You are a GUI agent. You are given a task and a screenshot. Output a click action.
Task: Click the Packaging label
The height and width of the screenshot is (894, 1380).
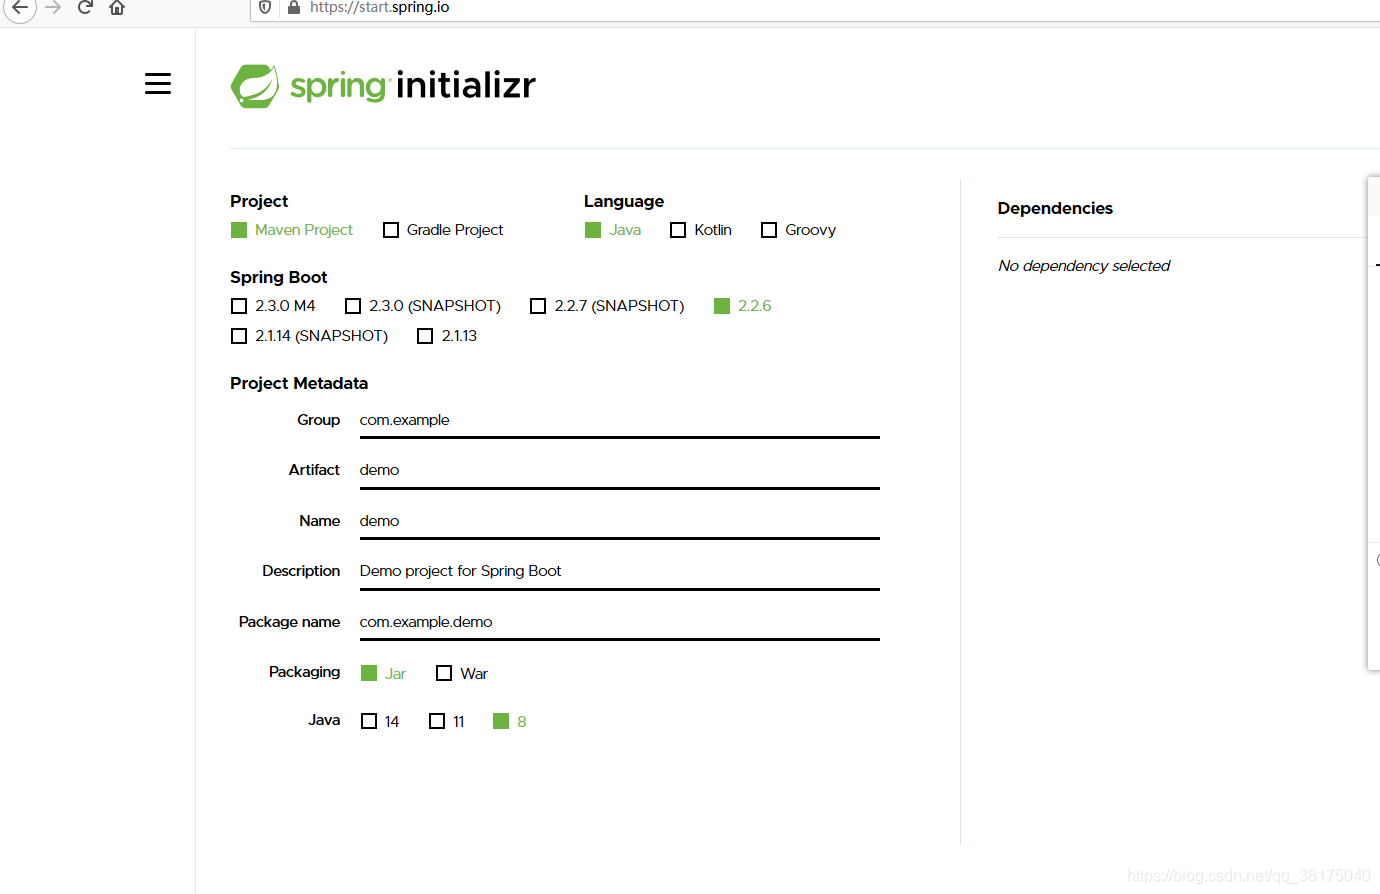coord(304,672)
